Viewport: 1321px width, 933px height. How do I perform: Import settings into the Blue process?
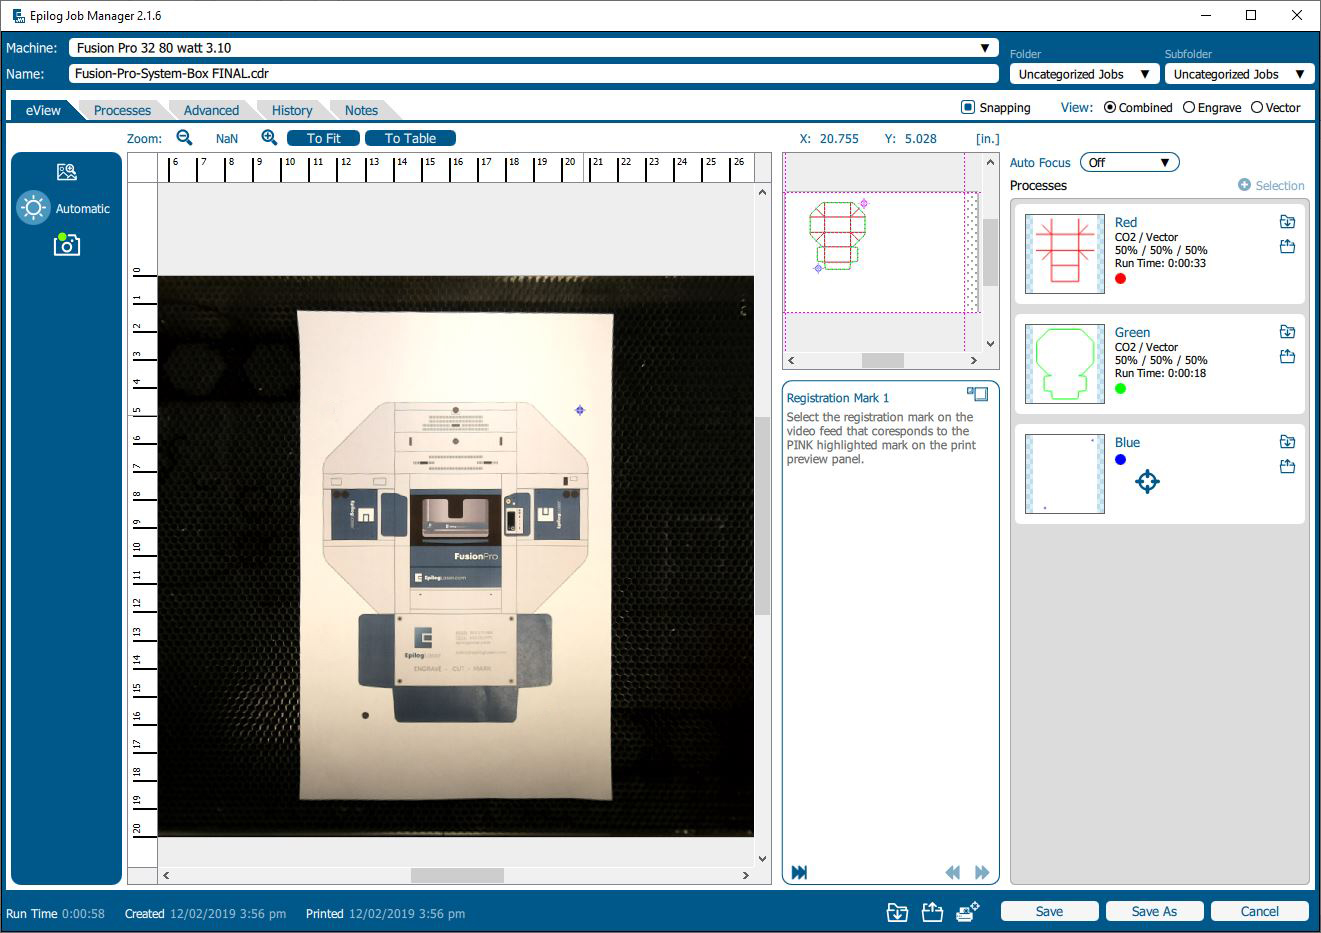(x=1287, y=442)
